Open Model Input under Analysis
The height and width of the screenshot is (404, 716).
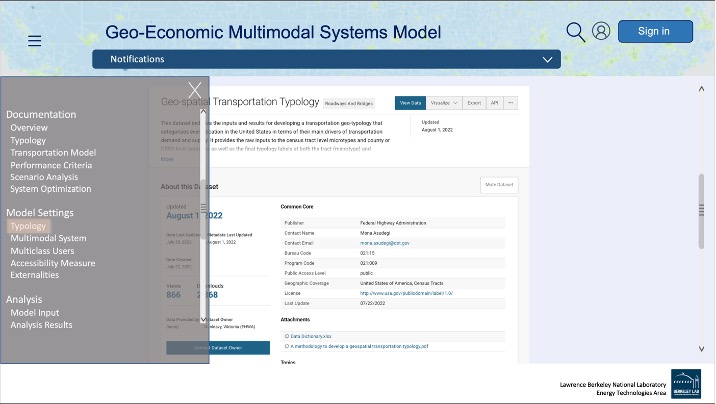35,313
